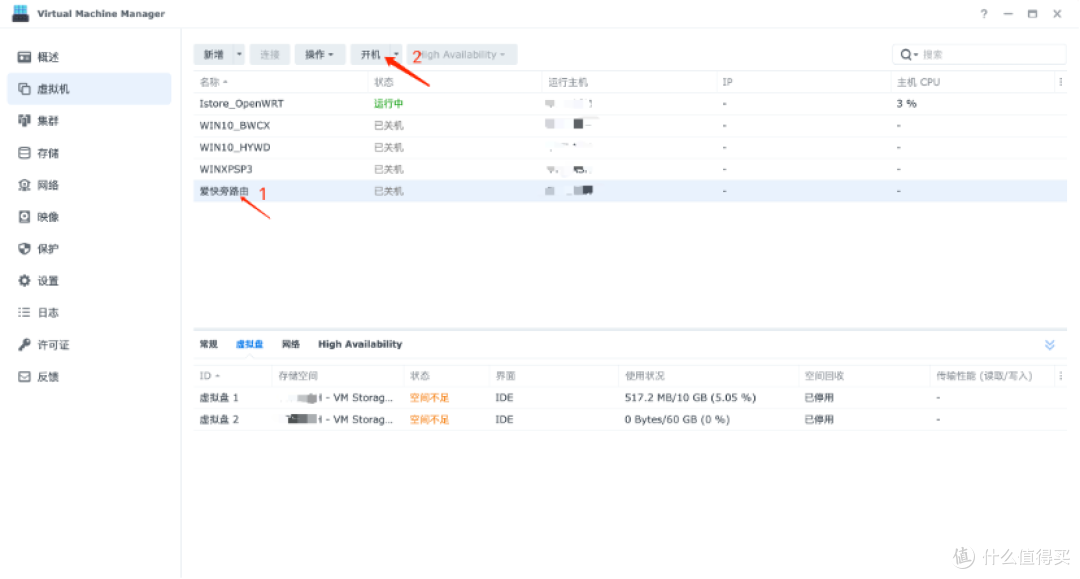Click the 已关机 status of WINXPSP3
This screenshot has height=579, width=1080.
pos(388,169)
